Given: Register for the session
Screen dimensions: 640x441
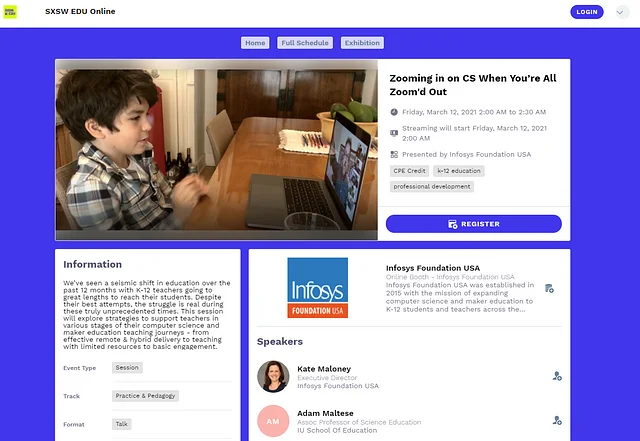Looking at the screenshot, I should (x=474, y=224).
